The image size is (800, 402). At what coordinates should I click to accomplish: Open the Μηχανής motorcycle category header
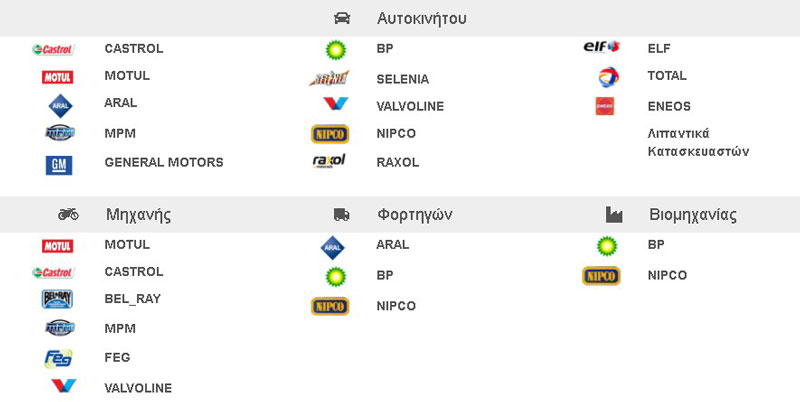coord(138,215)
